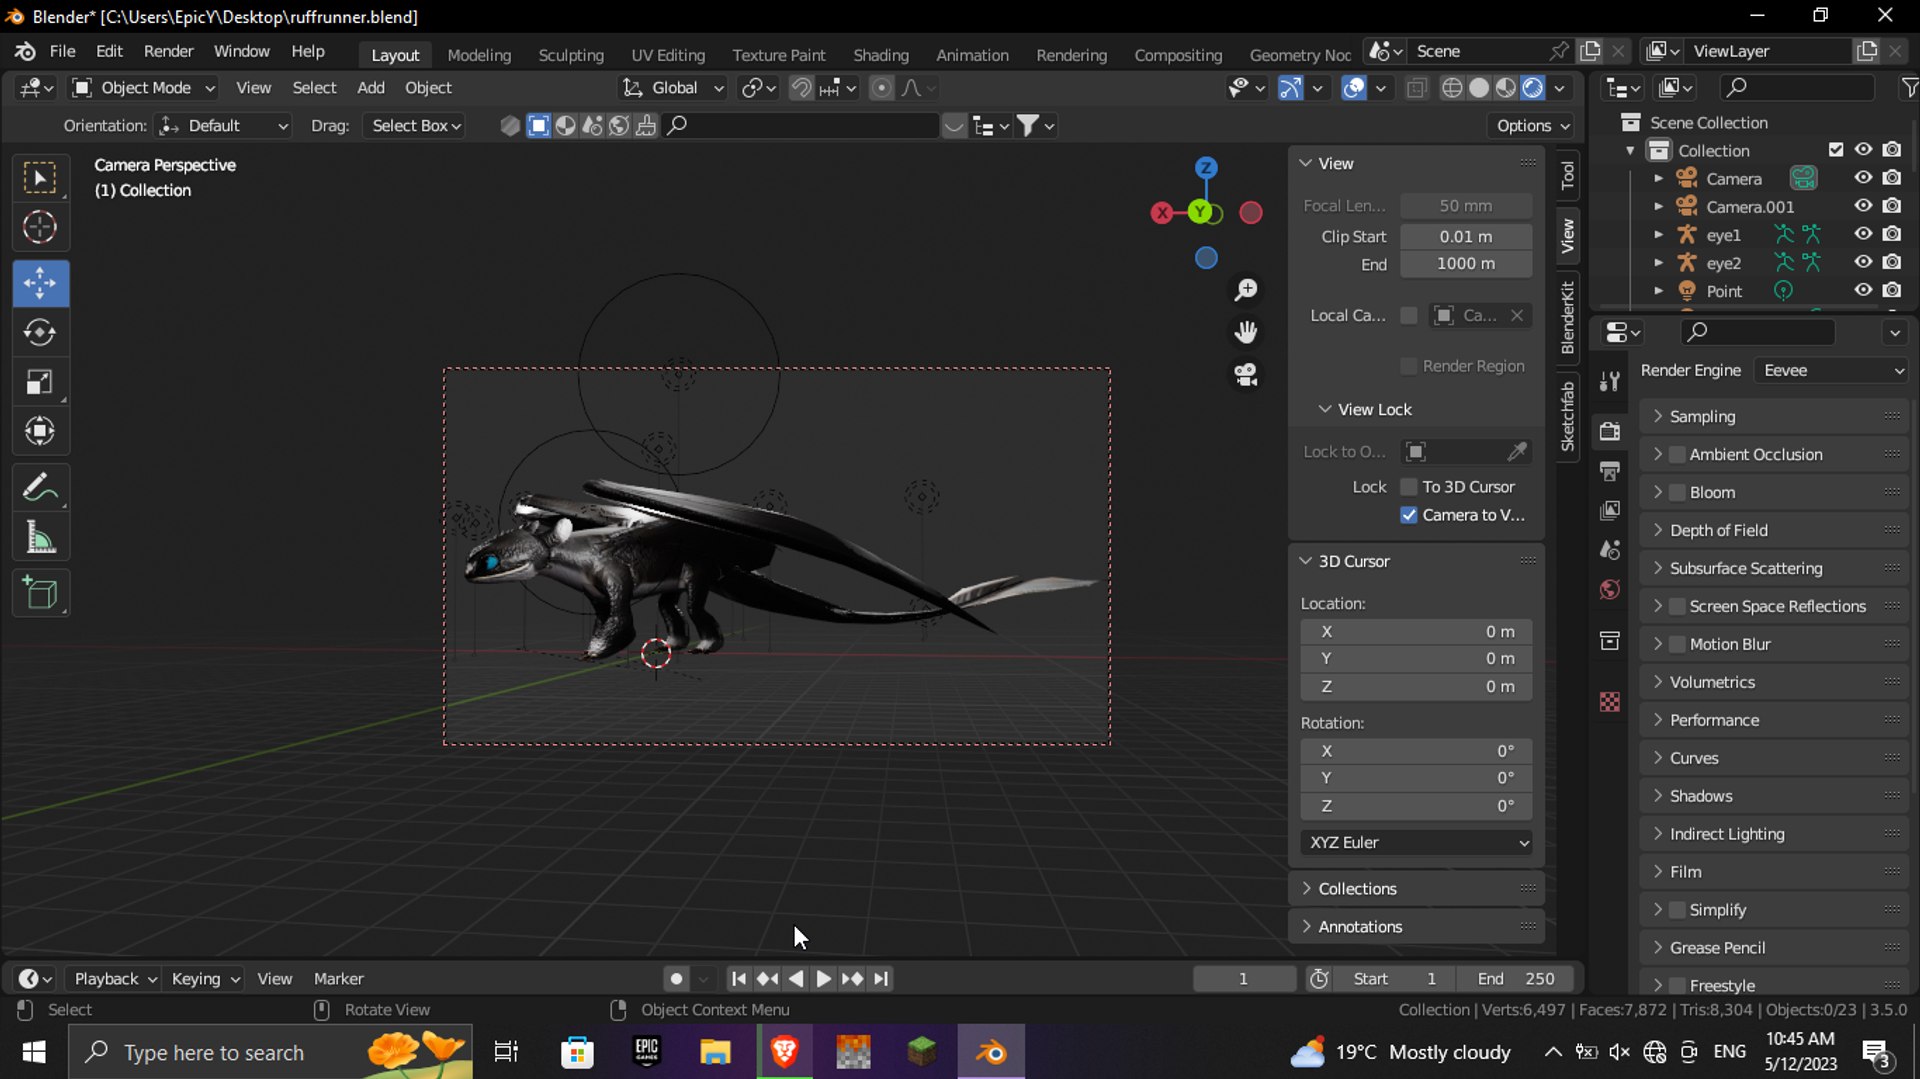
Task: Open the XYZ Euler rotation mode dropdown
Action: 1416,842
